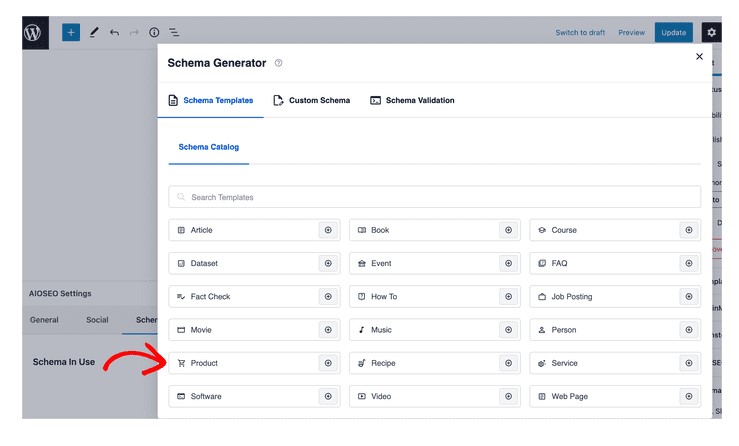Select the Article template label
Screen dimensions: 739x446
[202, 230]
